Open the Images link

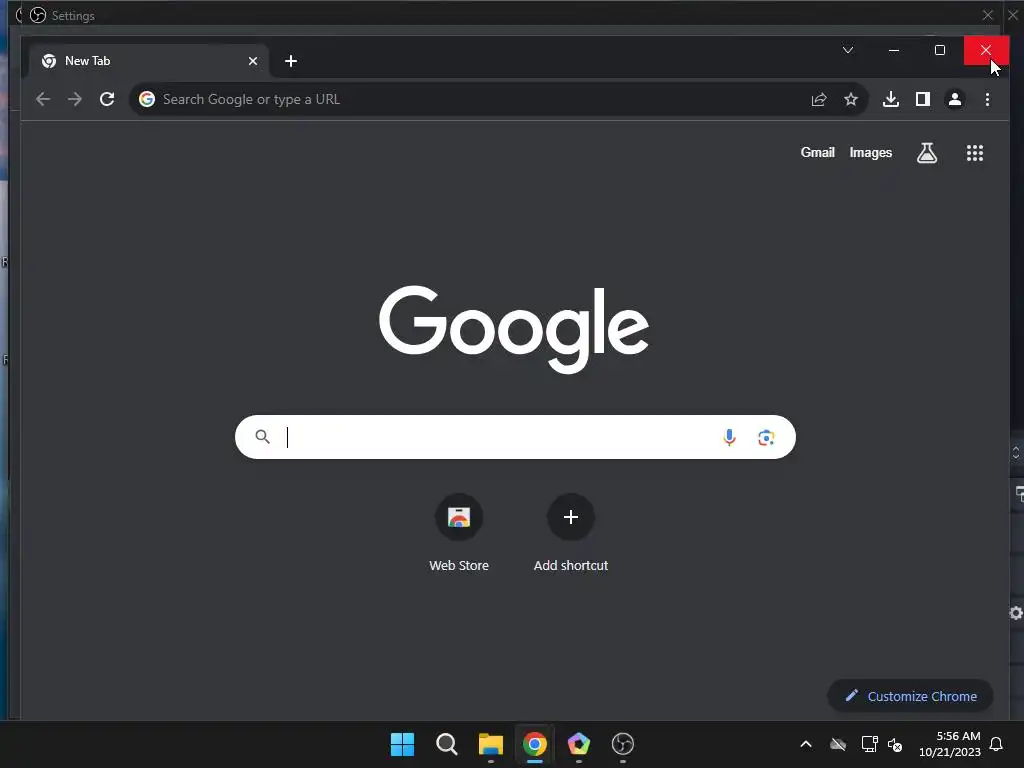click(x=871, y=152)
